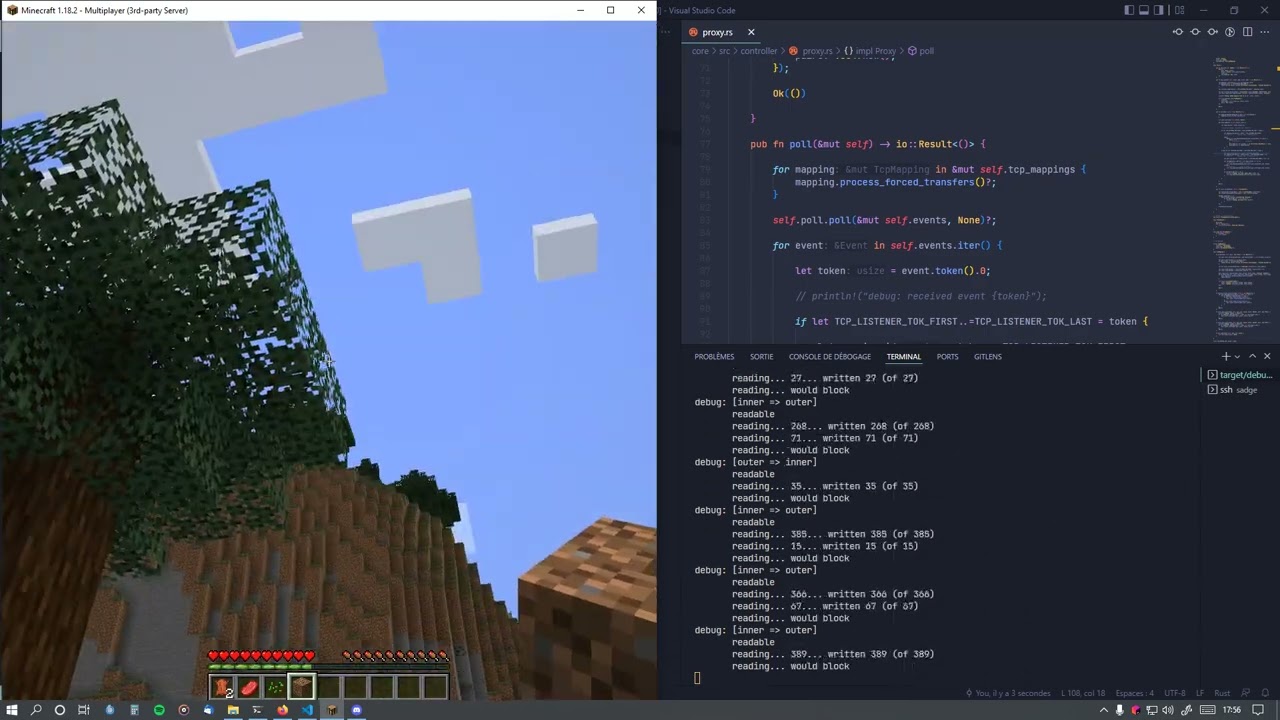This screenshot has height=720, width=1280.
Task: Toggle primary sidebar layout icon in VS Code
Action: (x=1129, y=10)
